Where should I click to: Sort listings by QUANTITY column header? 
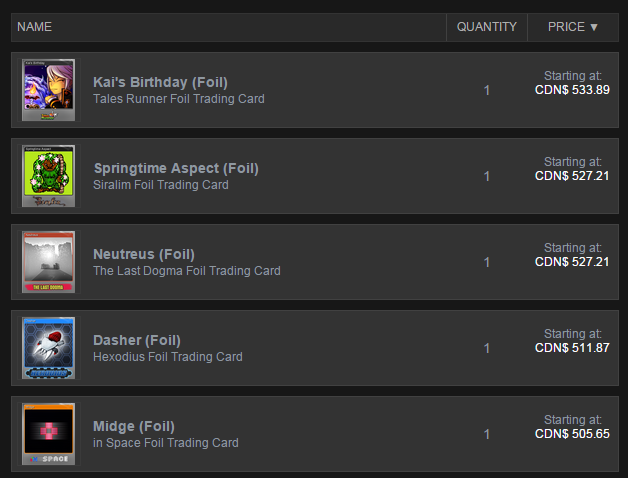pyautogui.click(x=487, y=27)
